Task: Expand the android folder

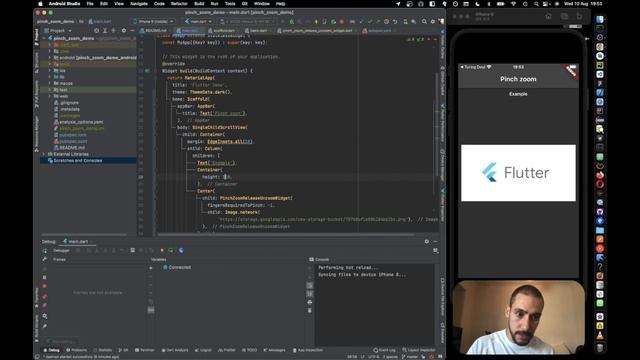Action: (x=50, y=58)
